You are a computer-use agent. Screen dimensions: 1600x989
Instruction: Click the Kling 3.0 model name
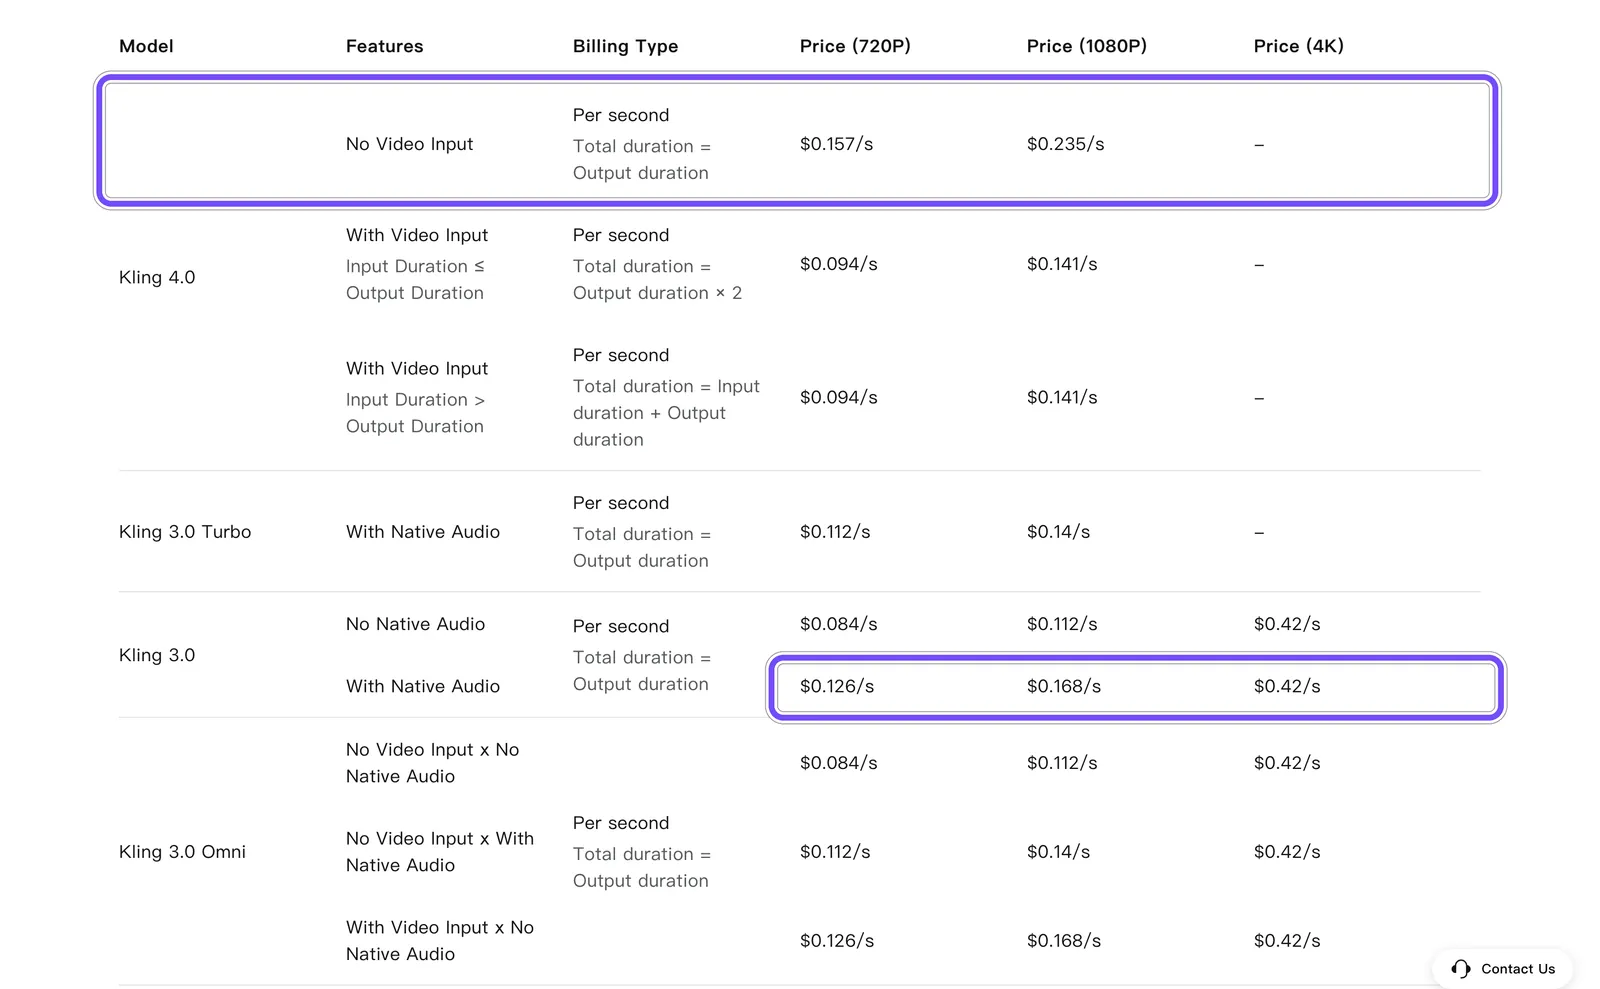click(x=157, y=655)
